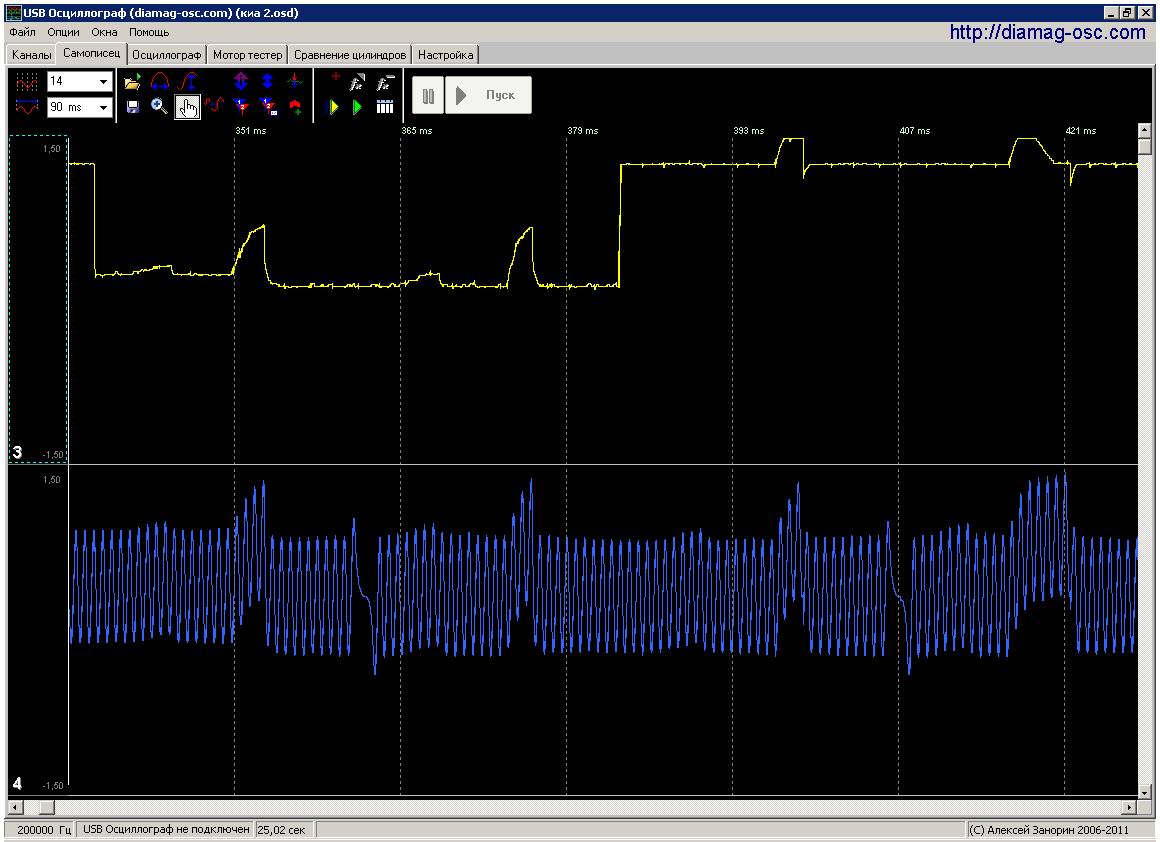
Task: Click the vertical scrollbar up arrow
Action: click(1145, 131)
